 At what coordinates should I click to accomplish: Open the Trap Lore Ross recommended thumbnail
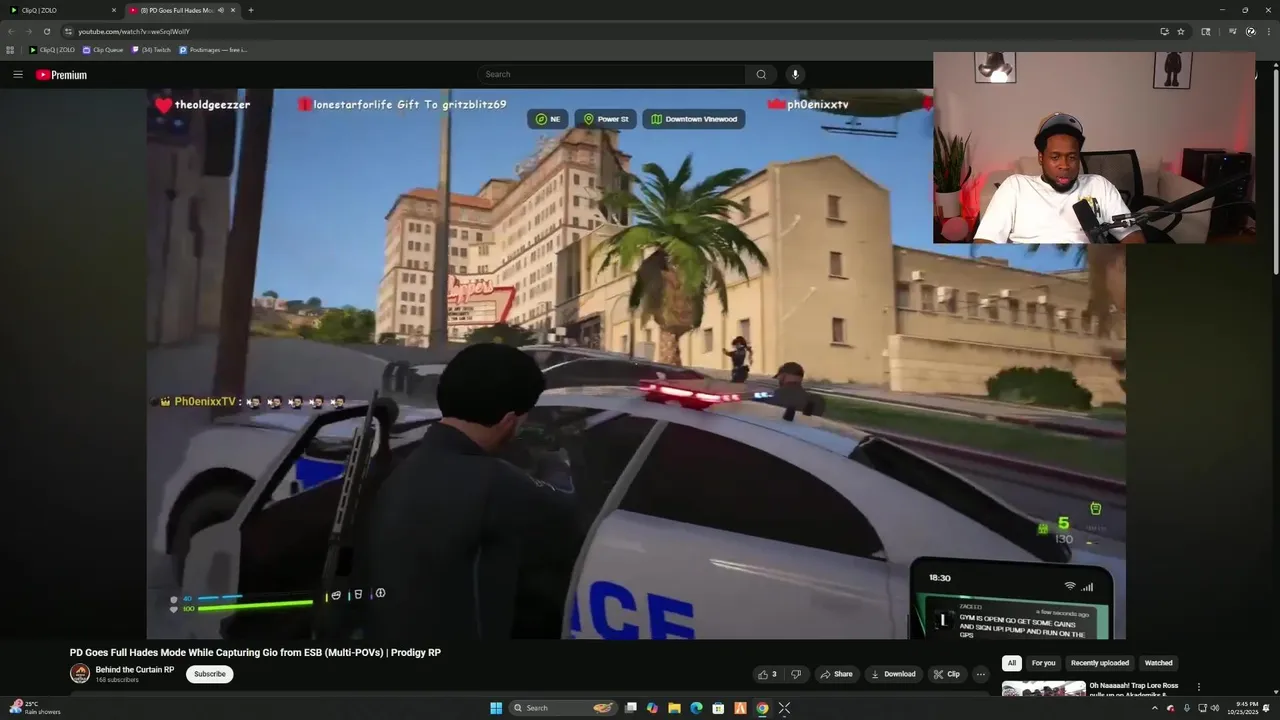coord(1043,689)
